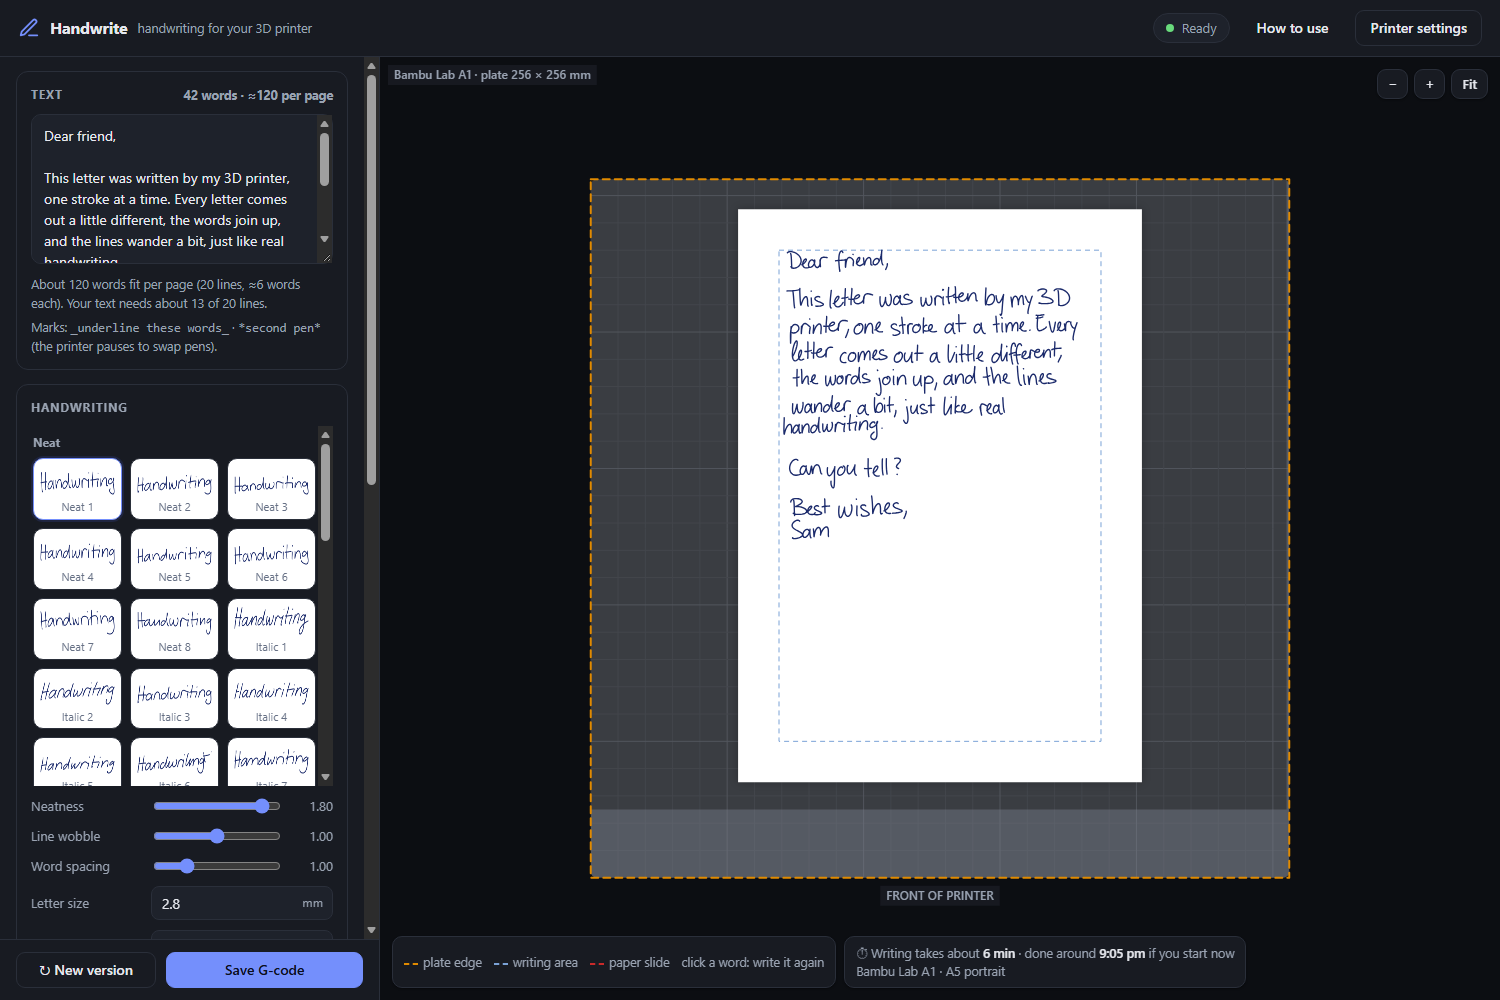Click the left panel scrollbar up arrow

pyautogui.click(x=371, y=66)
